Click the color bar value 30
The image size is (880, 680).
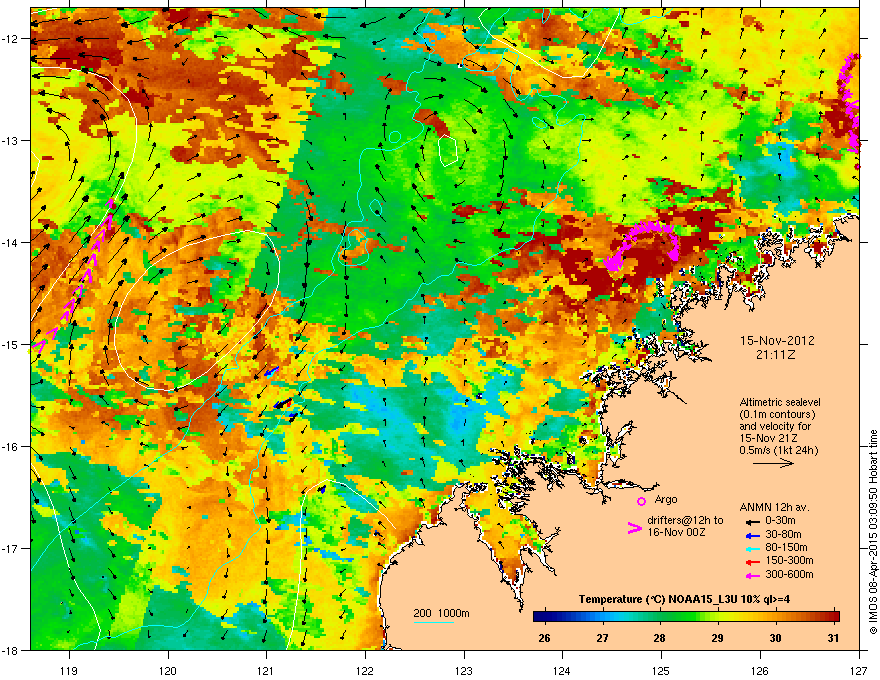[x=775, y=638]
